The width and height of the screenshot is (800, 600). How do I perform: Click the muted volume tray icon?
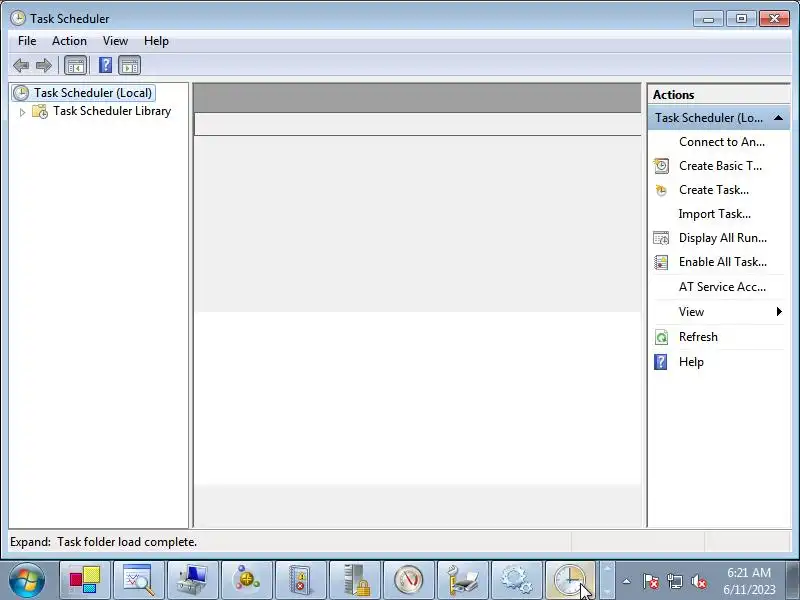698,581
